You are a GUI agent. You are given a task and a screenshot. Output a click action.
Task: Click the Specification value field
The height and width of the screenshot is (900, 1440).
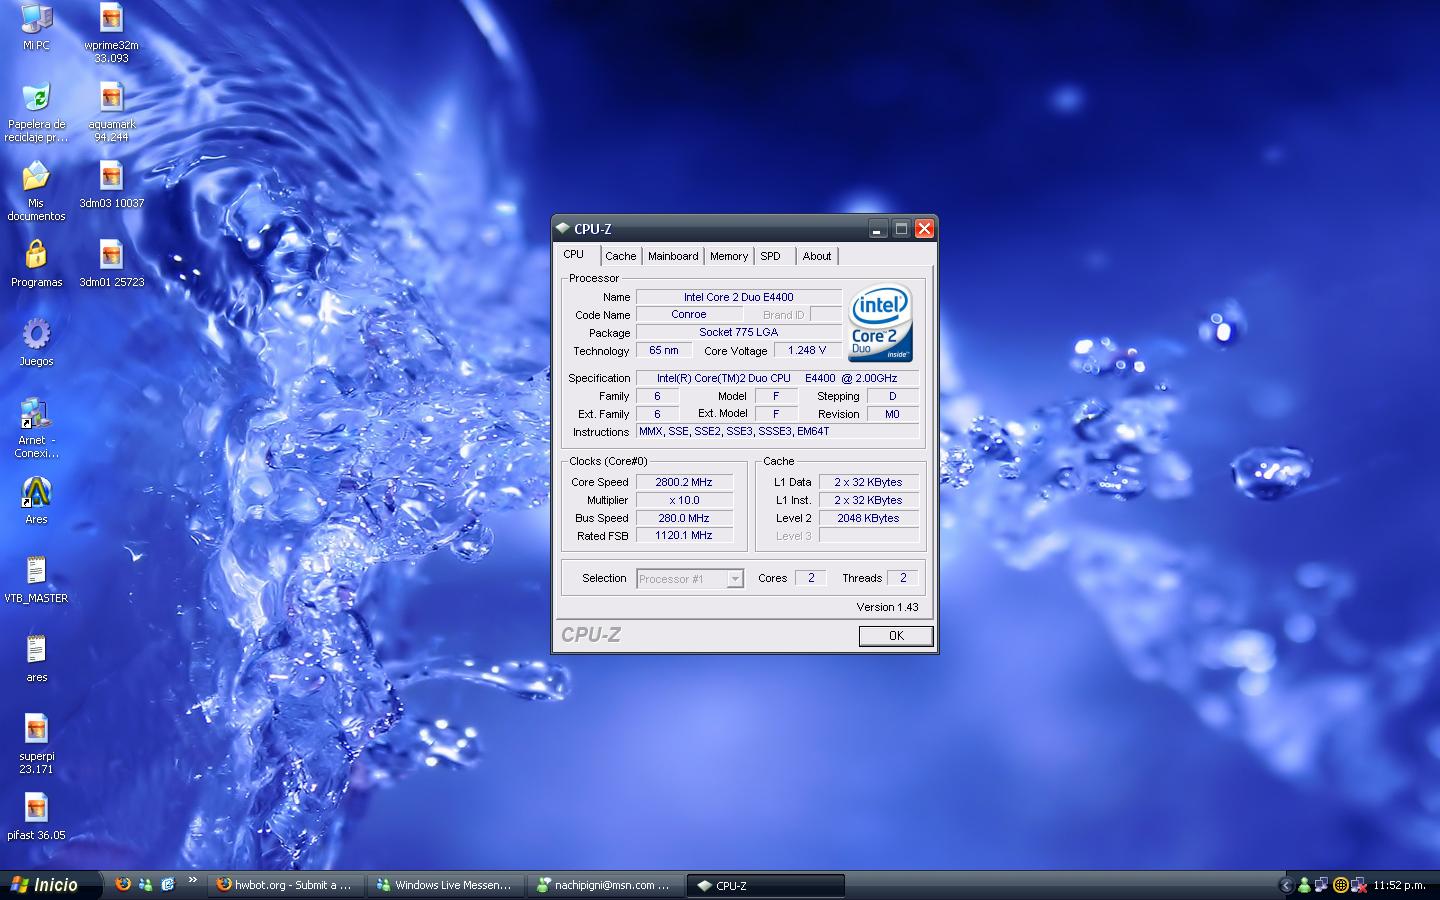(777, 378)
